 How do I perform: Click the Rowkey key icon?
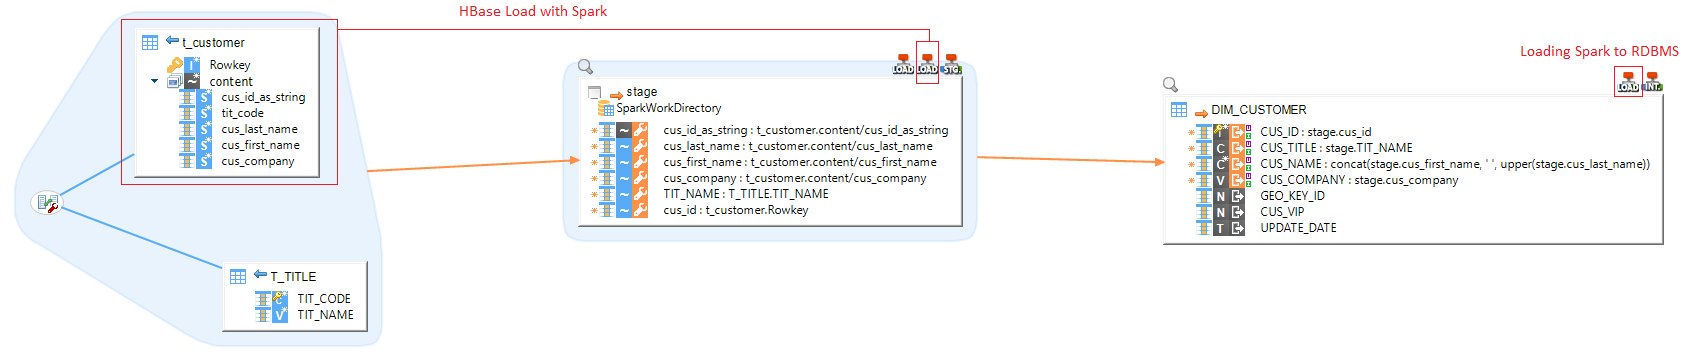pos(175,65)
